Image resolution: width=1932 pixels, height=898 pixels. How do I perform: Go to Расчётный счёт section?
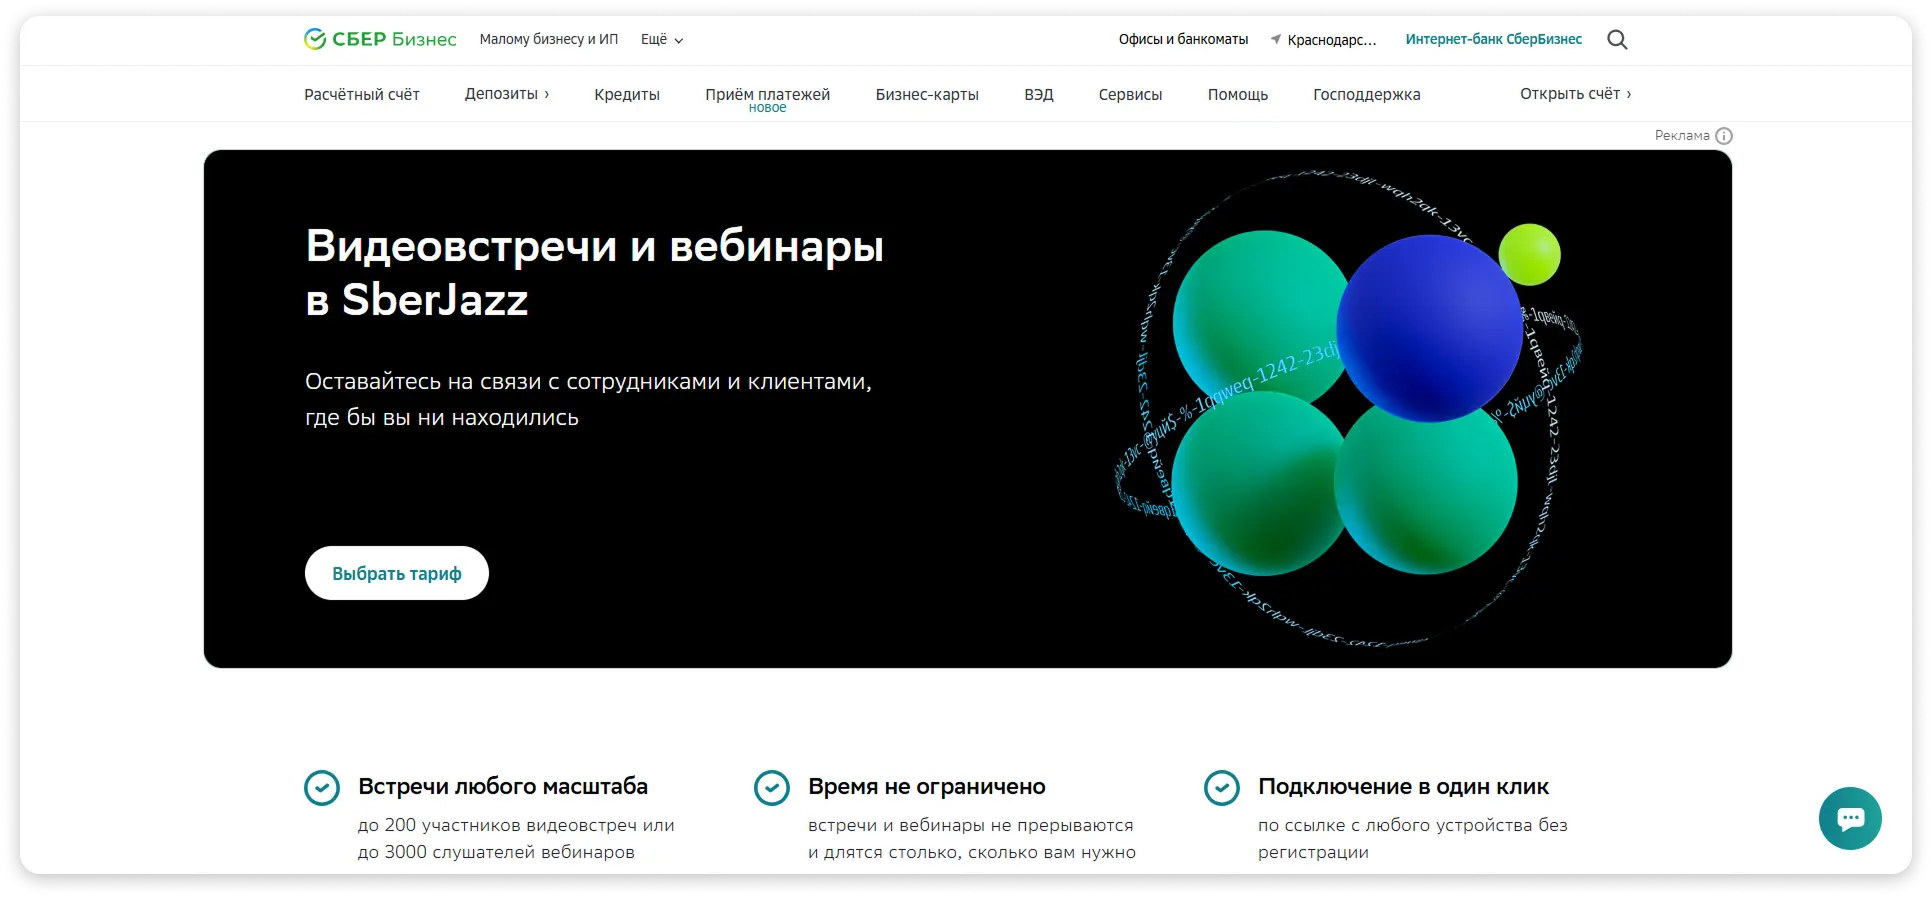click(x=362, y=94)
